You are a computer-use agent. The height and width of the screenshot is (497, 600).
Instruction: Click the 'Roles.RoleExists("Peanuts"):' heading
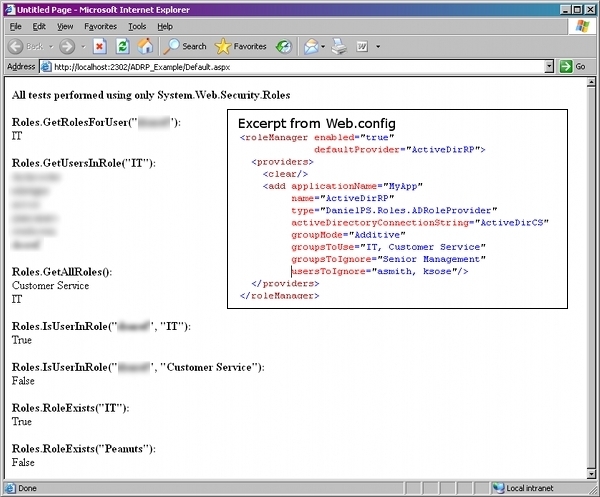point(84,448)
